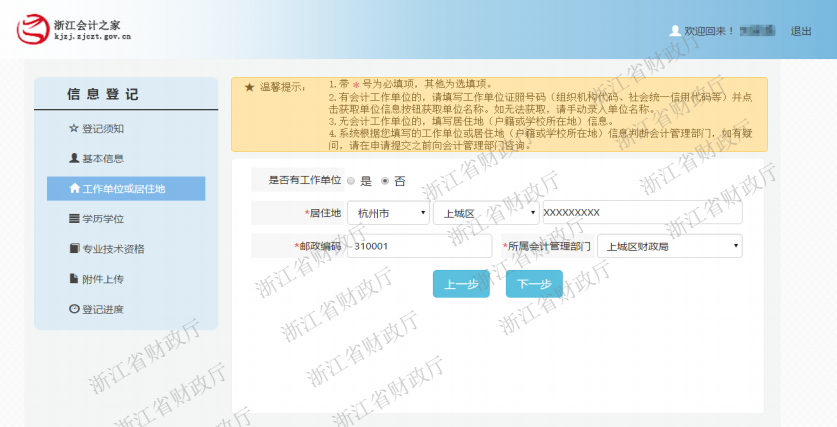Click the home icon for 工作单位或居住地
This screenshot has width=837, height=427.
click(x=73, y=189)
